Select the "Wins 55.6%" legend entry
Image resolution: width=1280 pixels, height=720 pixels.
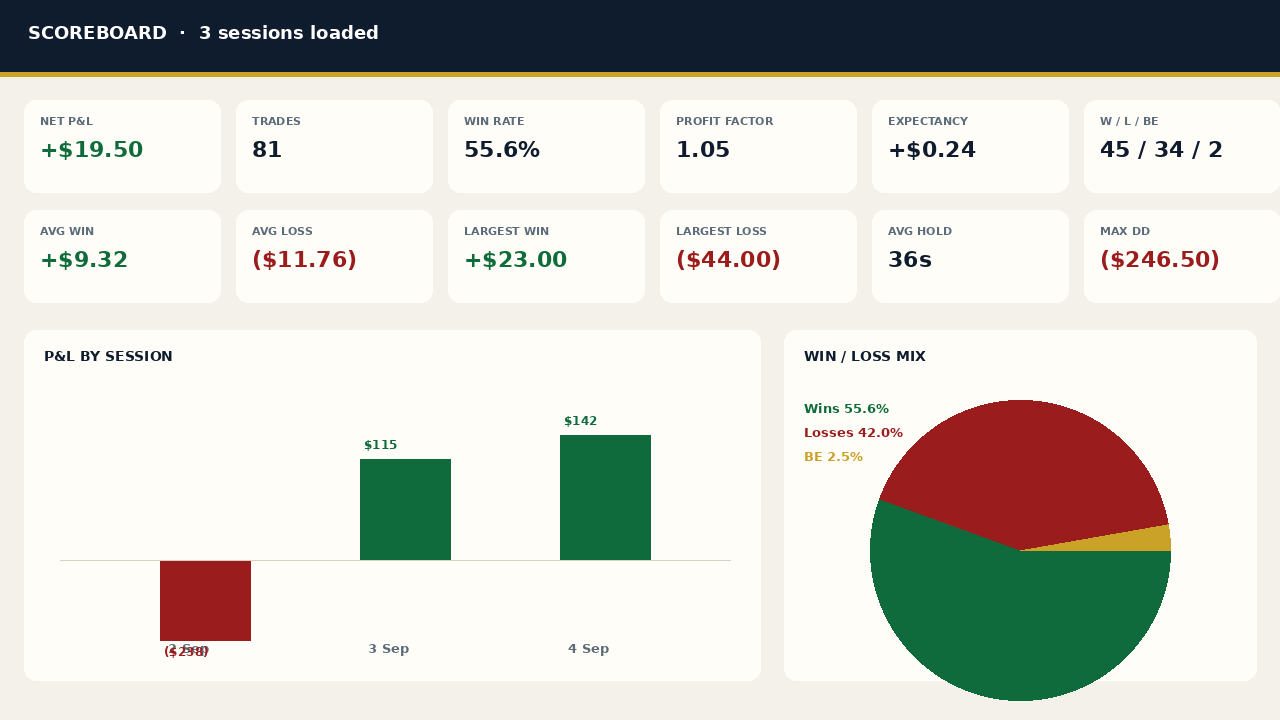pos(846,409)
